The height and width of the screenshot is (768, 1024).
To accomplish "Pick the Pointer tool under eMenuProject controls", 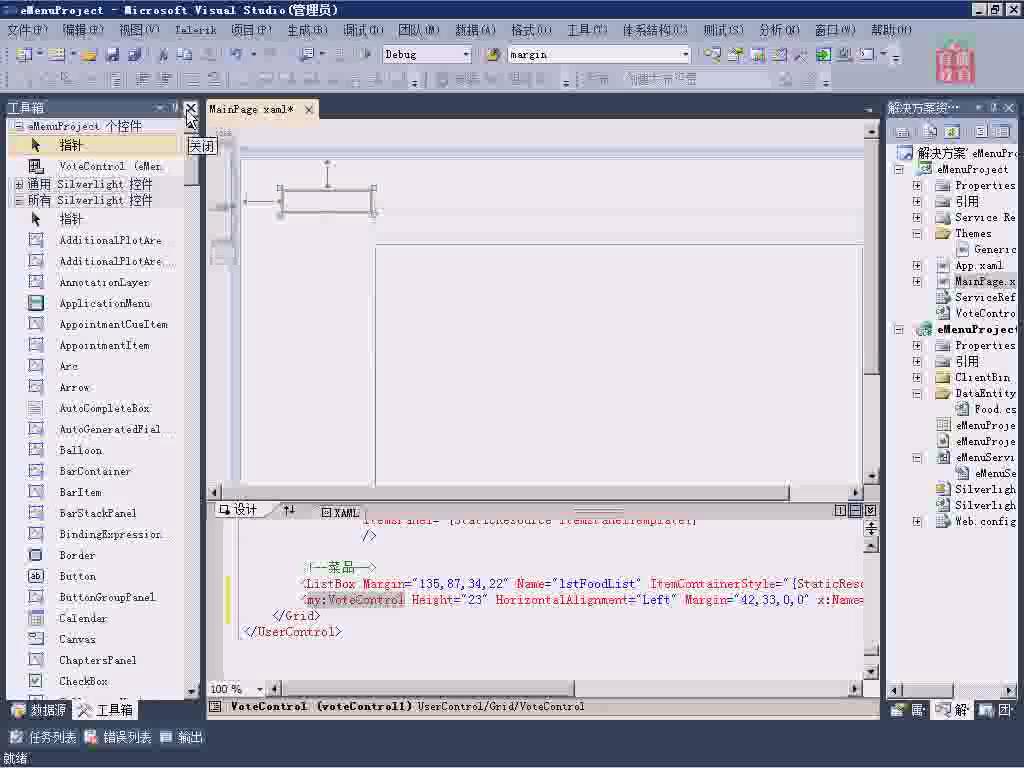I will 91,145.
